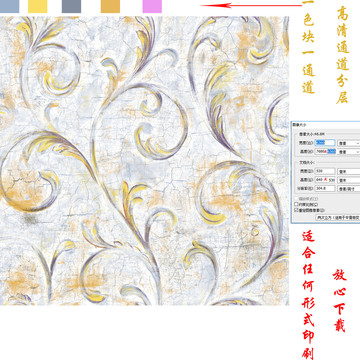Expand the document width 毫米 unit dropdown
360x360 pixels.
[x=349, y=171]
